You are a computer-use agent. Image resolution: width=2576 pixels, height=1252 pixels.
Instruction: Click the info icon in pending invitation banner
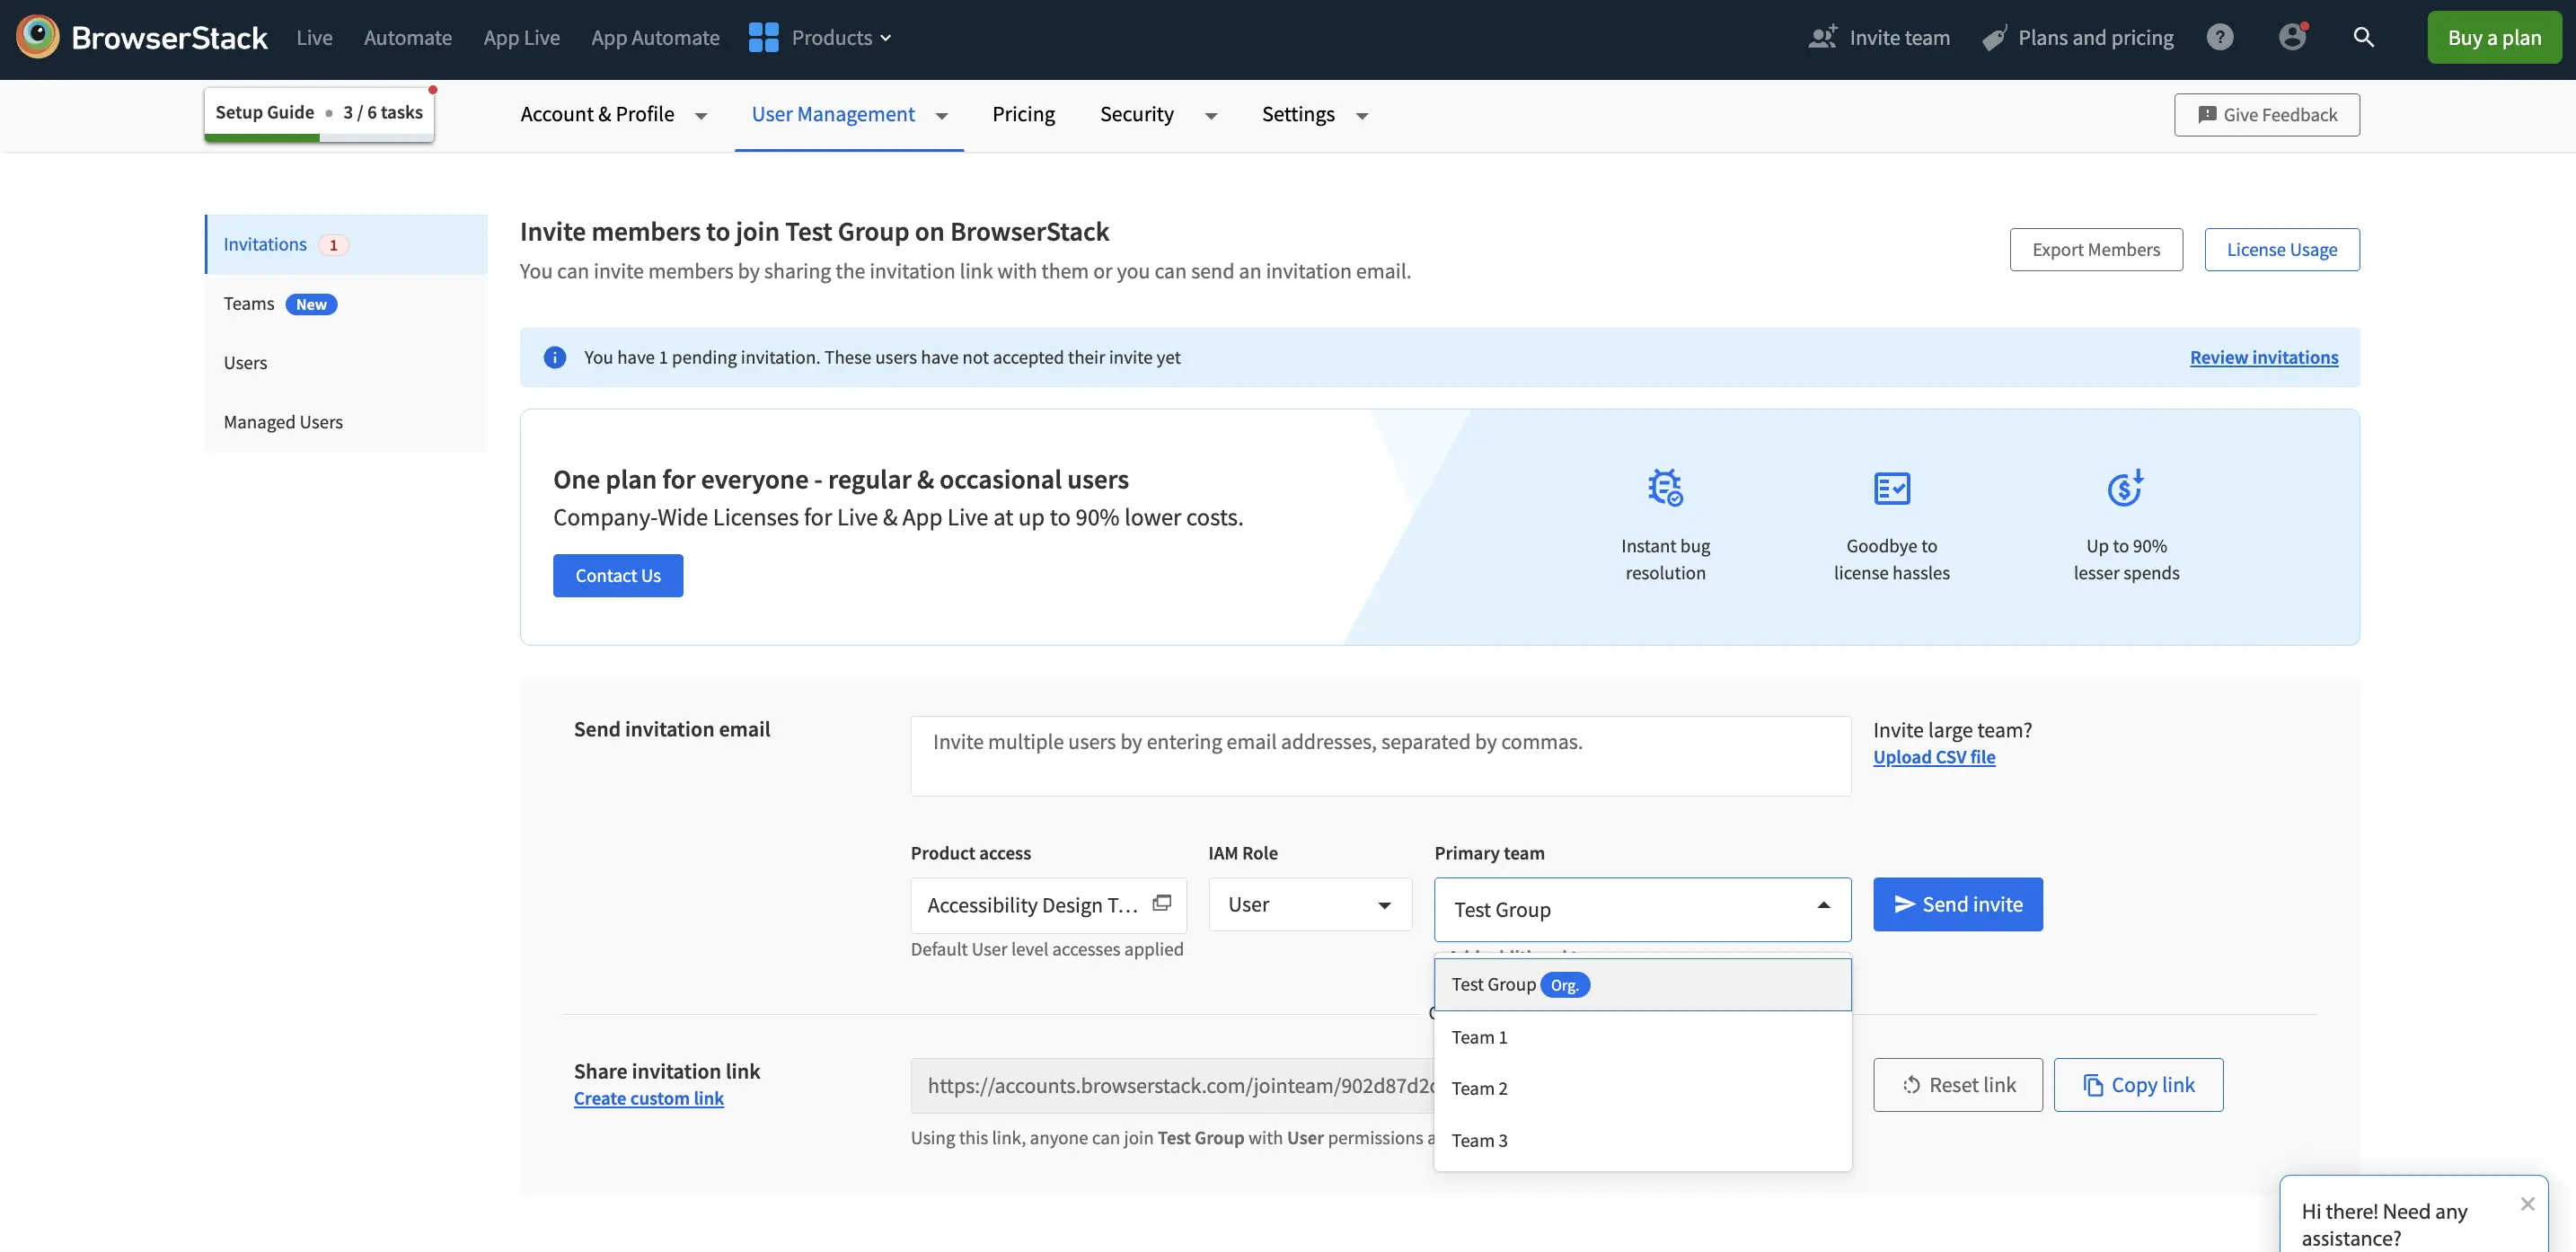pyautogui.click(x=555, y=358)
